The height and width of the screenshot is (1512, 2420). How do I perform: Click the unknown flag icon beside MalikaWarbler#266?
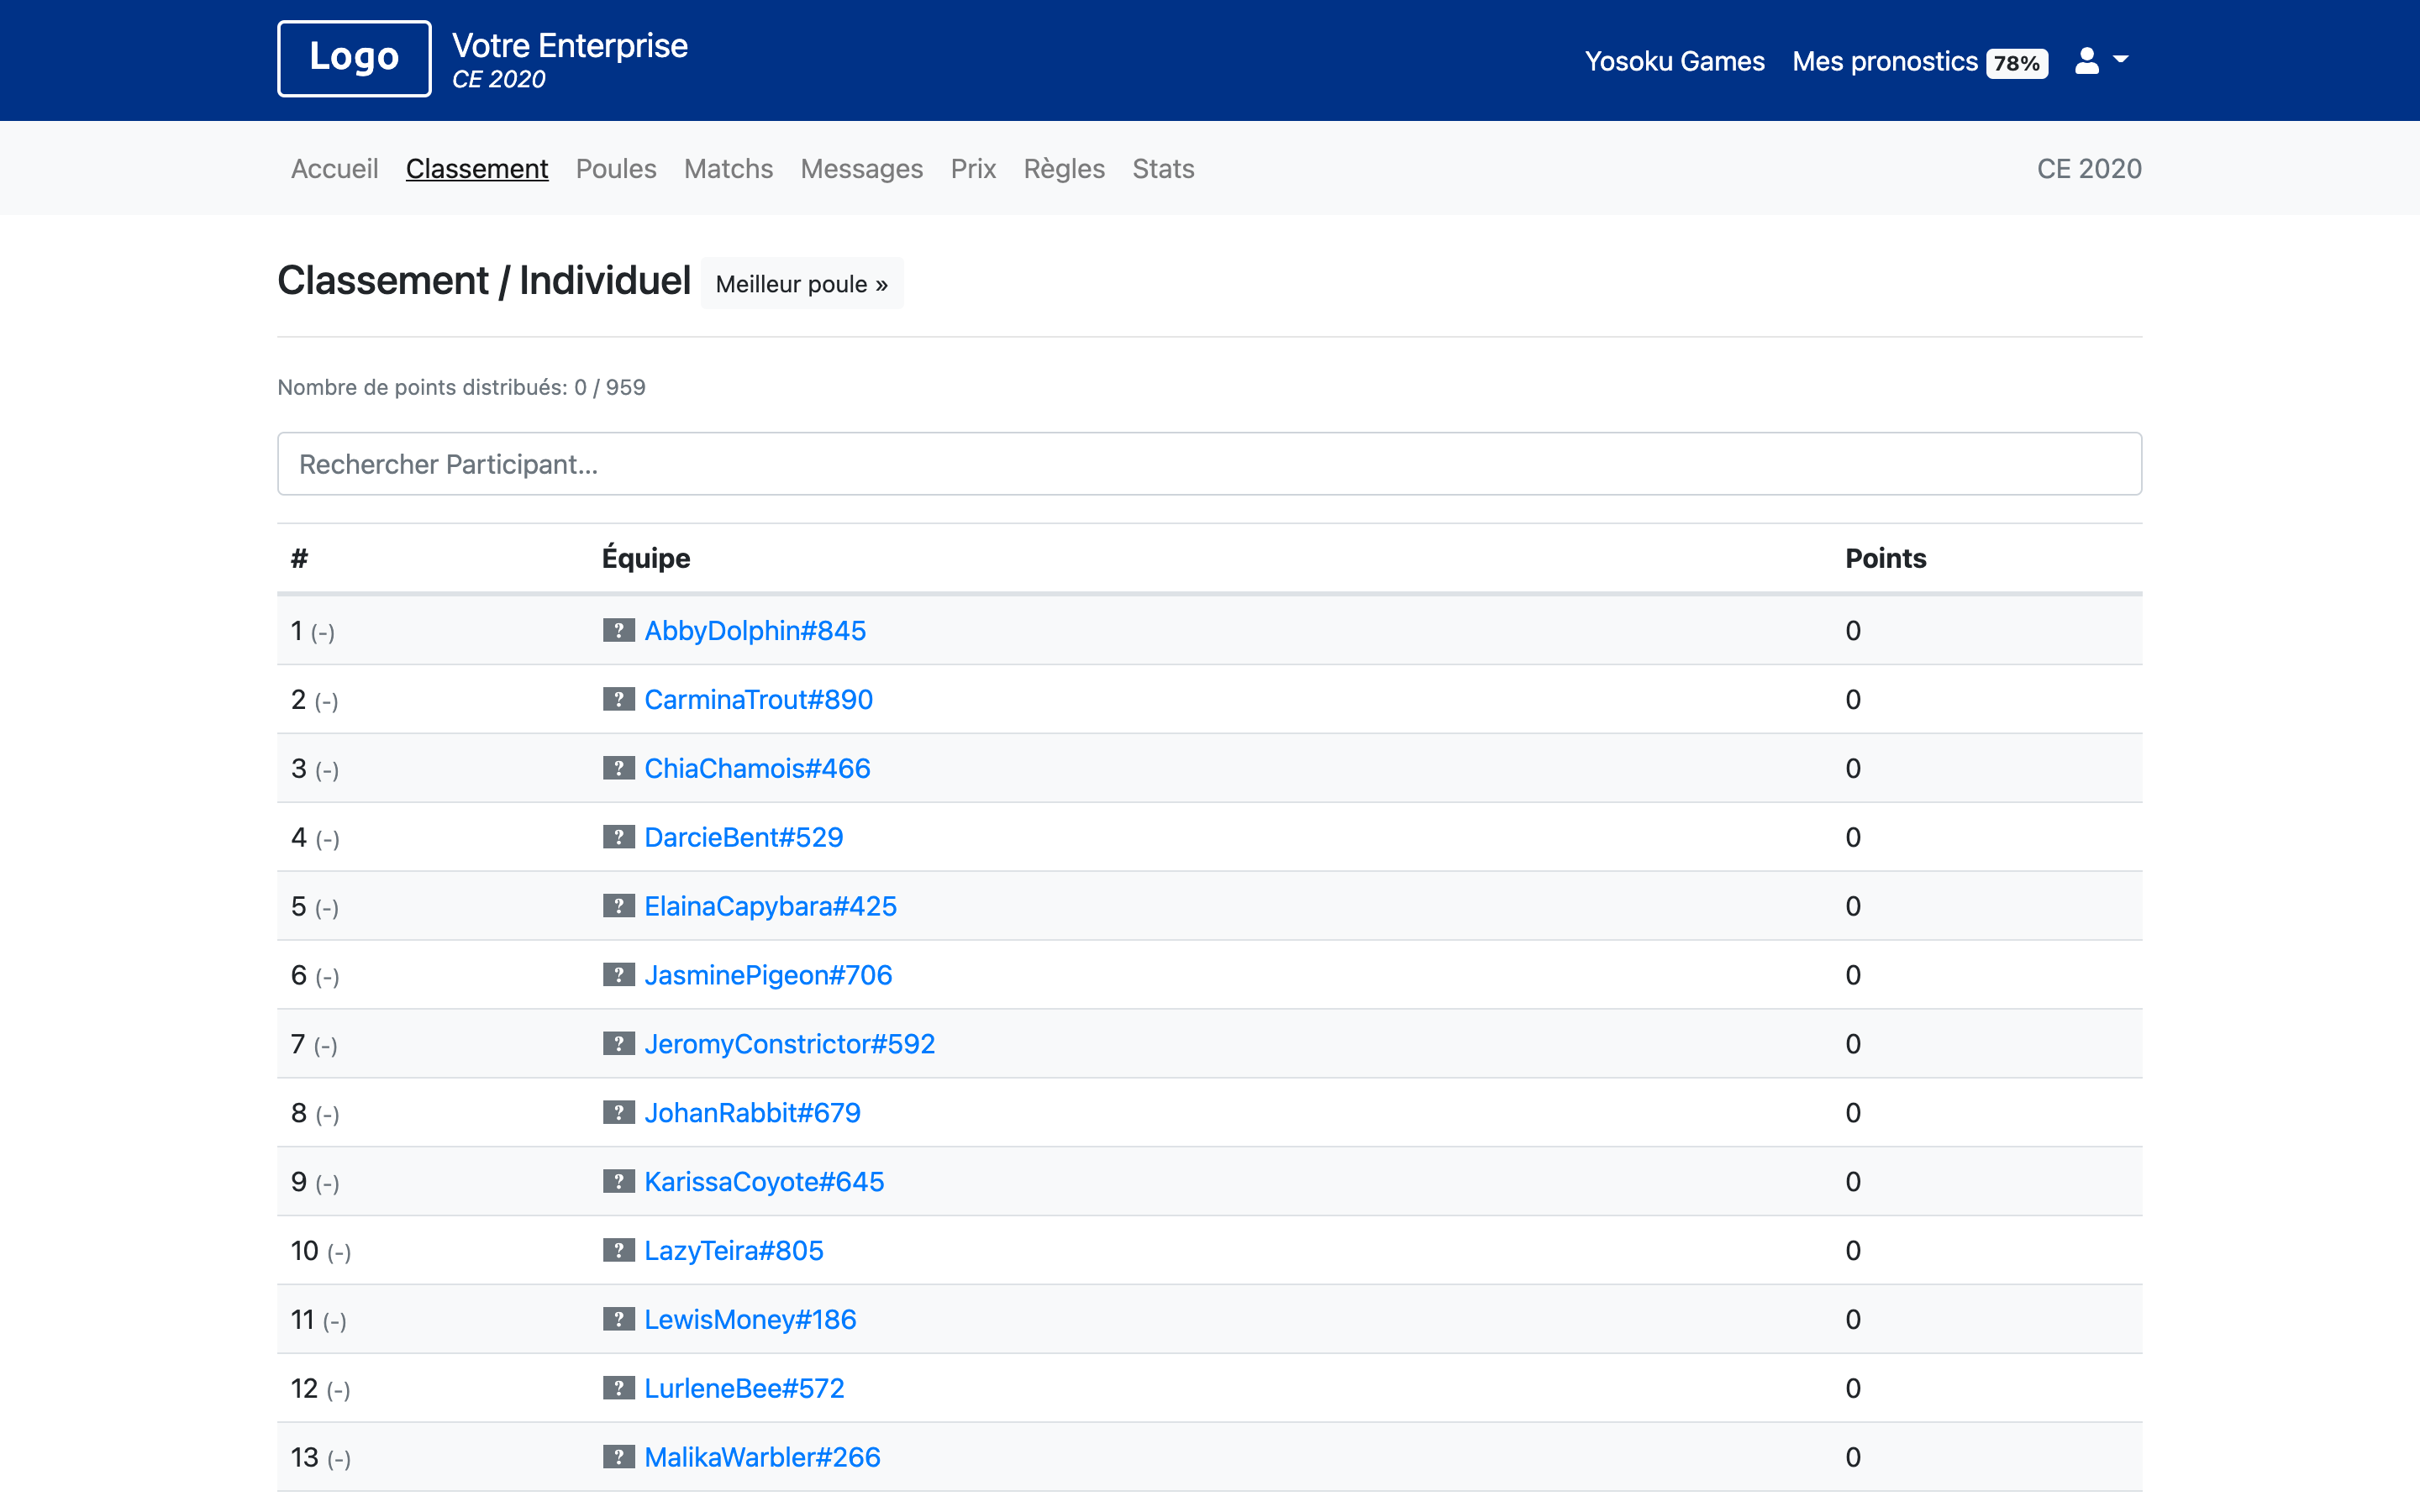[x=618, y=1458]
